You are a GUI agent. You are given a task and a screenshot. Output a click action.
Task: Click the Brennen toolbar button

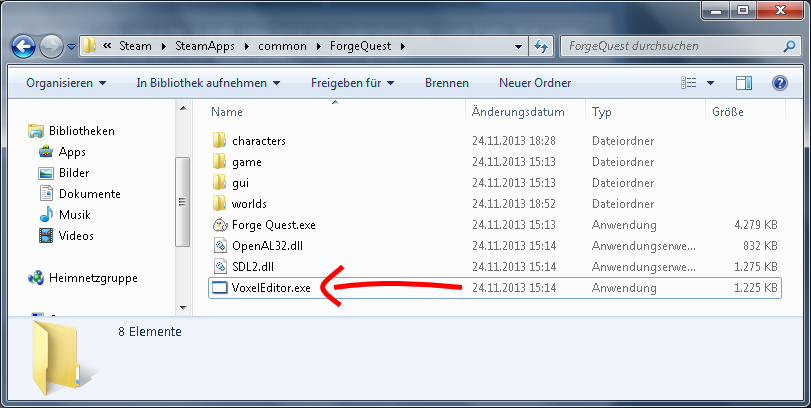pyautogui.click(x=446, y=83)
